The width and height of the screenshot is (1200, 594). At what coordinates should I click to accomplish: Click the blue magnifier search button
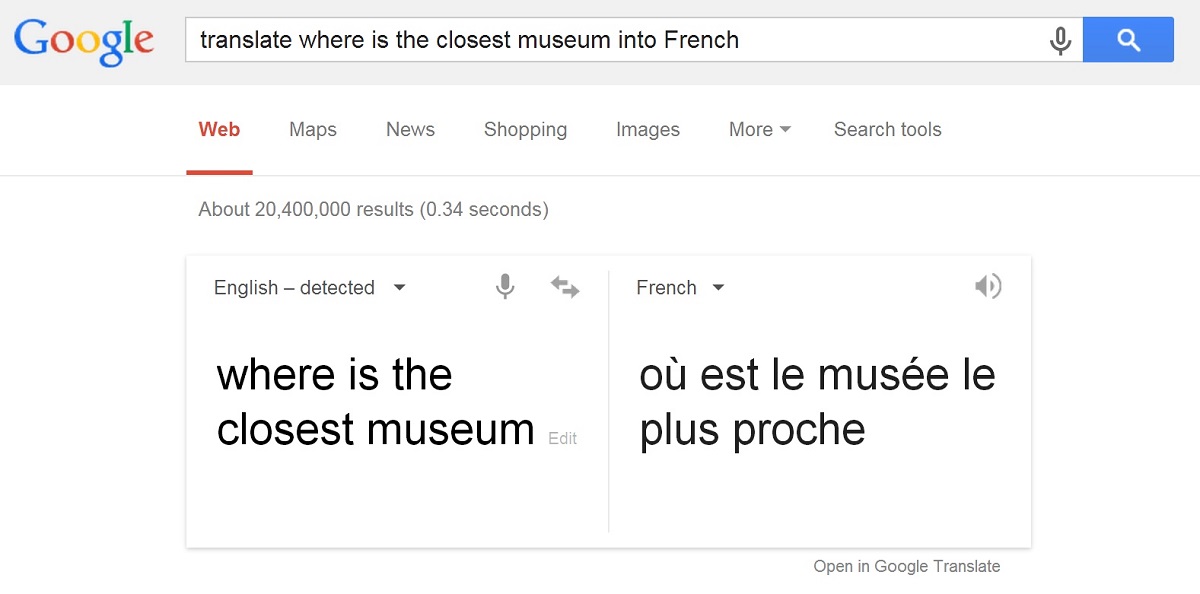coord(1128,41)
